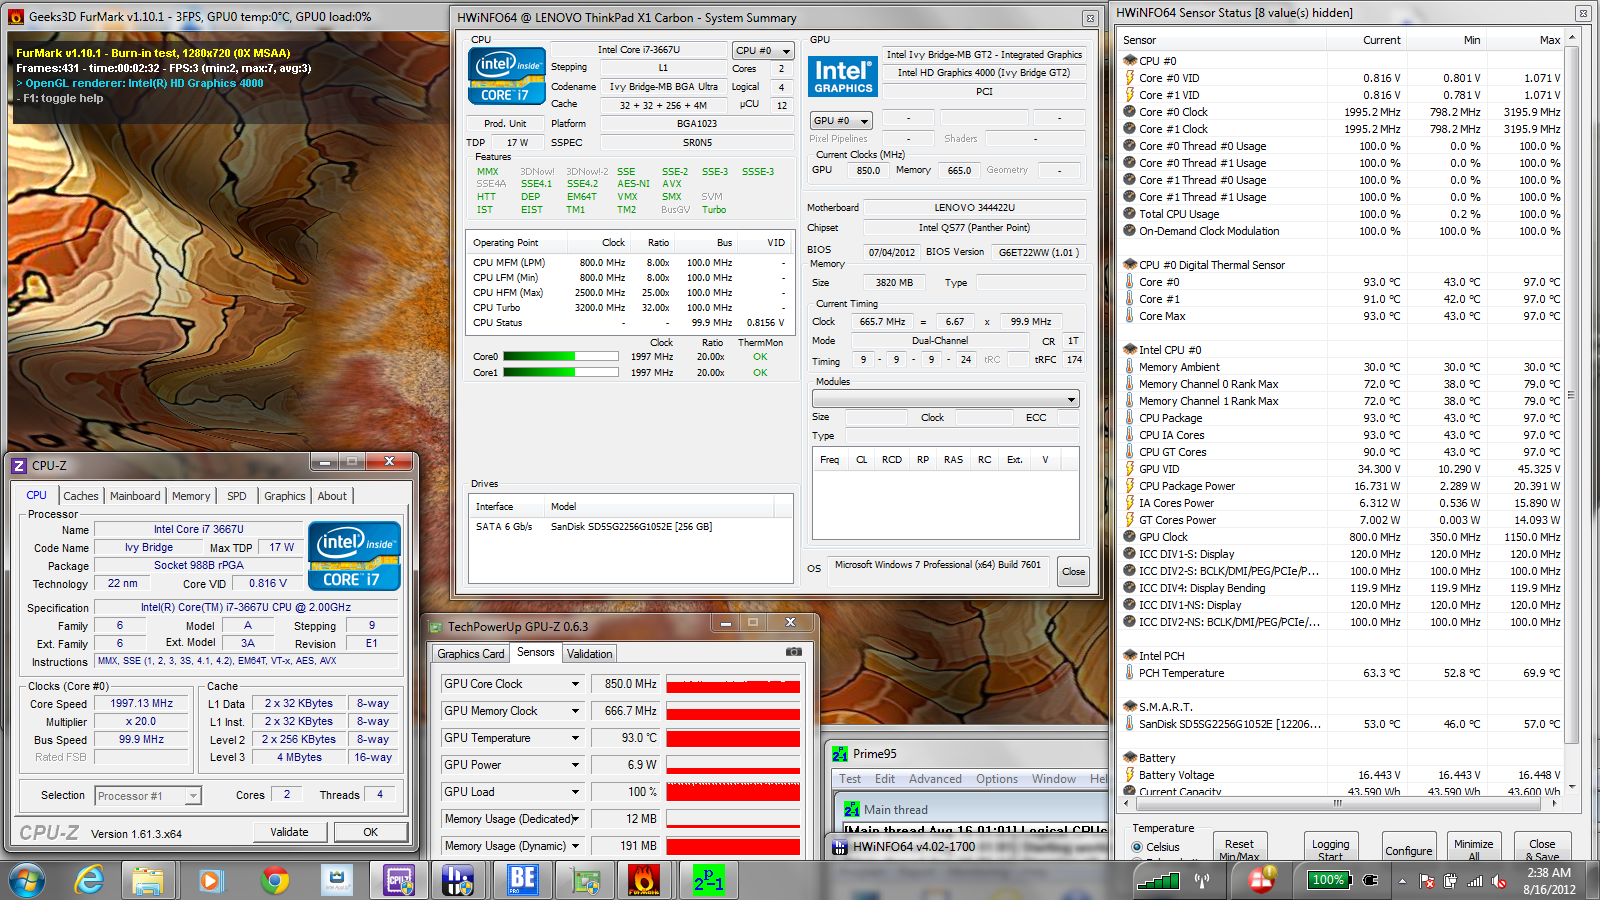The width and height of the screenshot is (1600, 900).
Task: Click the CPU-Z Validate button
Action: pos(289,832)
